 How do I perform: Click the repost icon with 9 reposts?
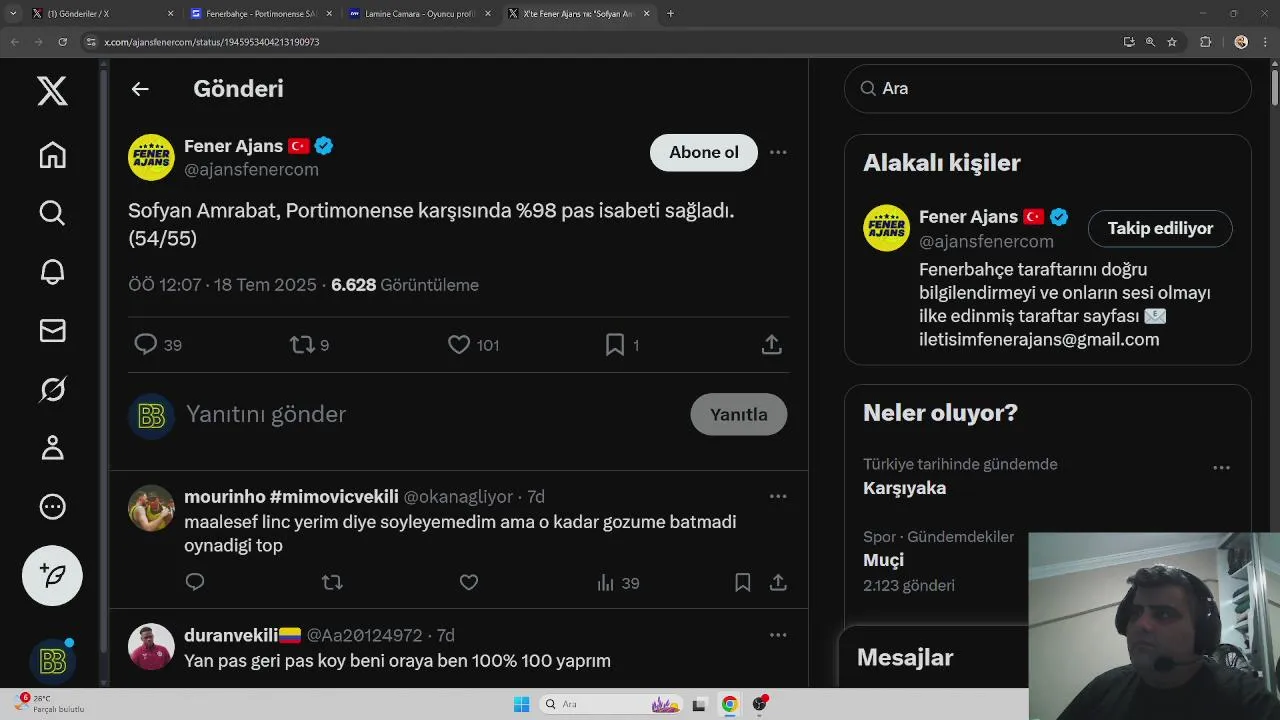pos(301,345)
